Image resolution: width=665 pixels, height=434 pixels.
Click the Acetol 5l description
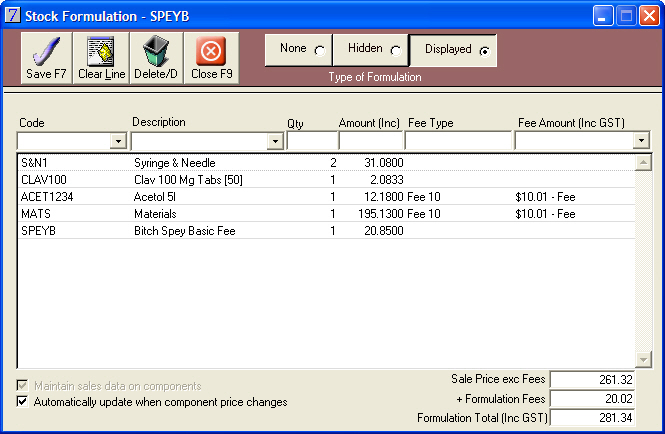pyautogui.click(x=155, y=197)
